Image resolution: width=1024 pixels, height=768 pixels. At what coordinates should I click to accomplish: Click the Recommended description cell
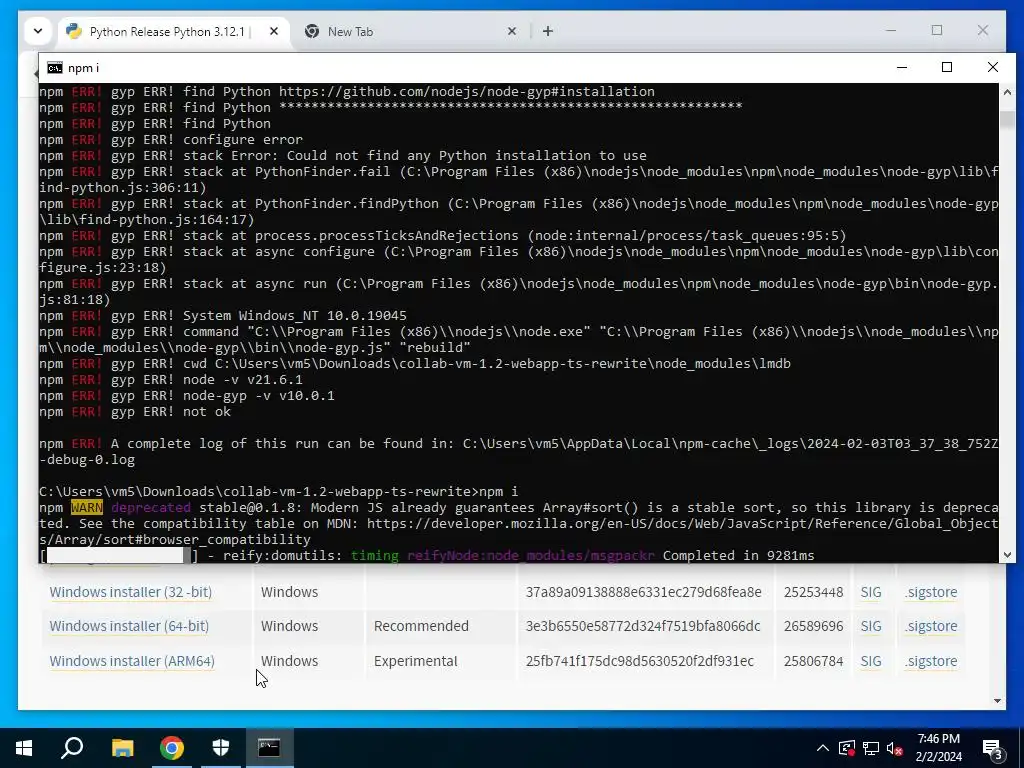[x=421, y=626]
